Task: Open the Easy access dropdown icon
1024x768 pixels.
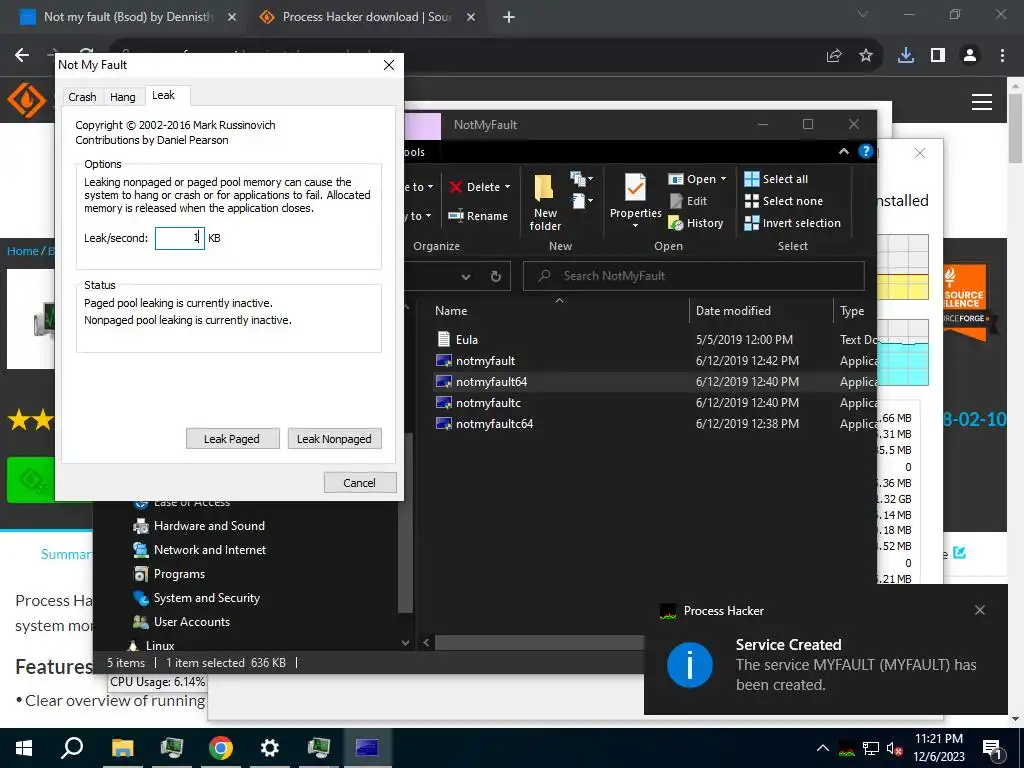Action: point(581,200)
